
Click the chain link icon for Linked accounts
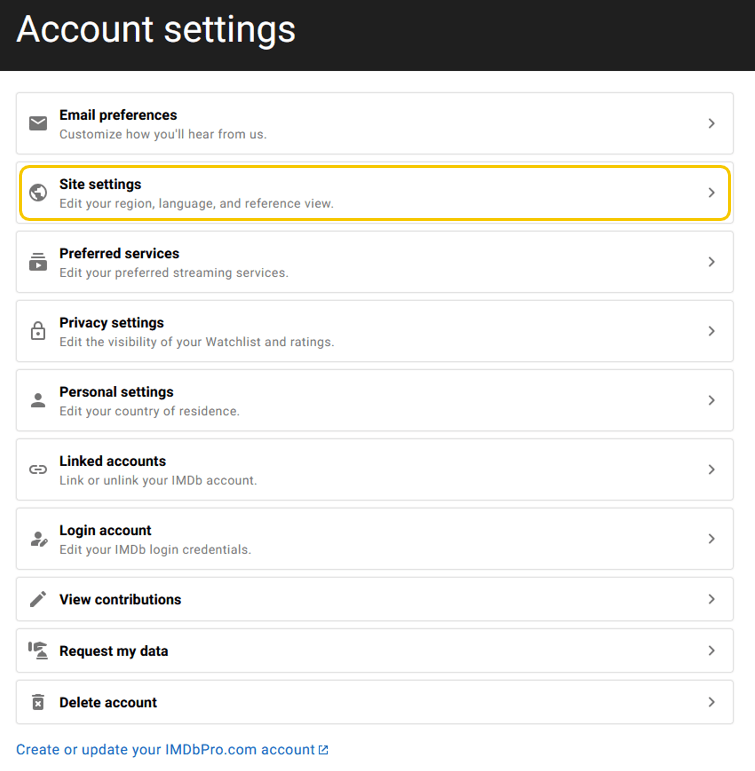point(38,470)
